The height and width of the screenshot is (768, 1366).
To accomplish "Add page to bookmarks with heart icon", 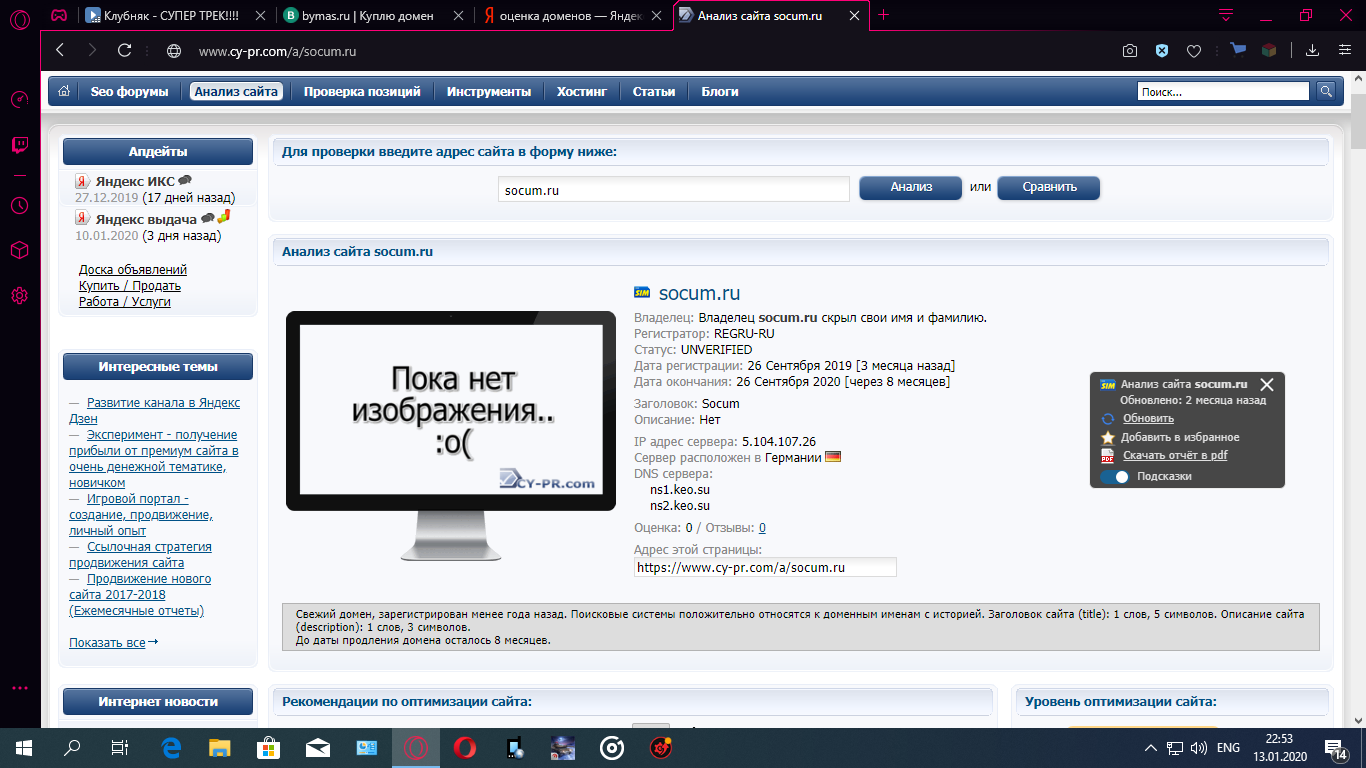I will pos(1193,51).
